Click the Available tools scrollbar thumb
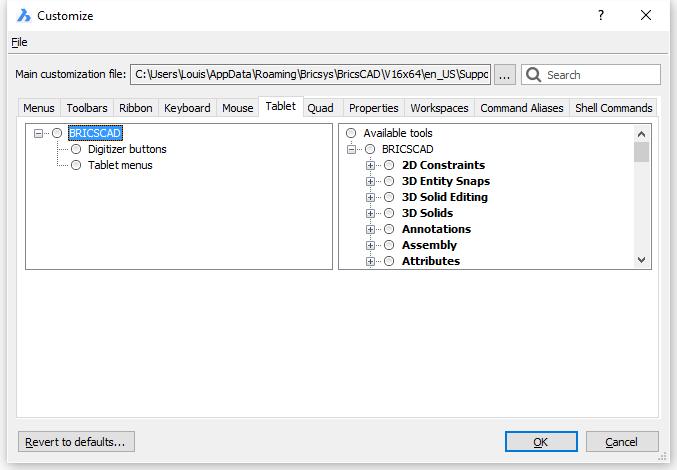 (x=642, y=152)
